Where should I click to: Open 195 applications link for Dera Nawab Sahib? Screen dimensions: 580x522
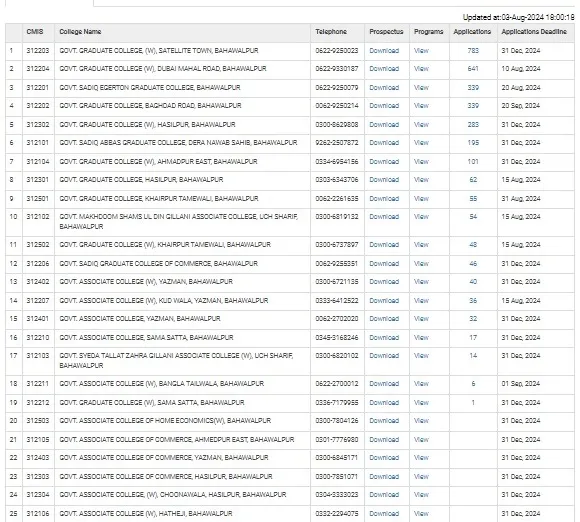pyautogui.click(x=473, y=143)
